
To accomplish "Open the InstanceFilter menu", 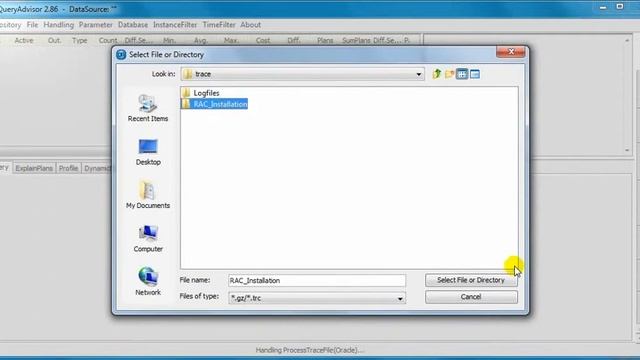I will coord(175,25).
